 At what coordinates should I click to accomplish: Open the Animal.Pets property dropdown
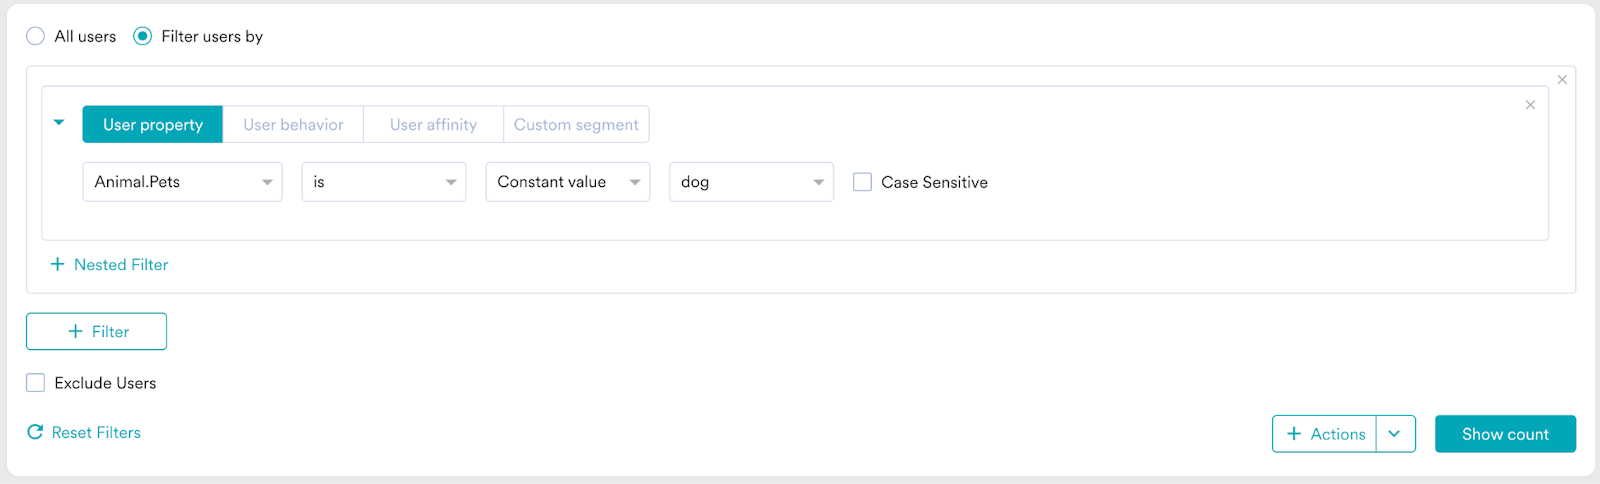click(x=182, y=182)
